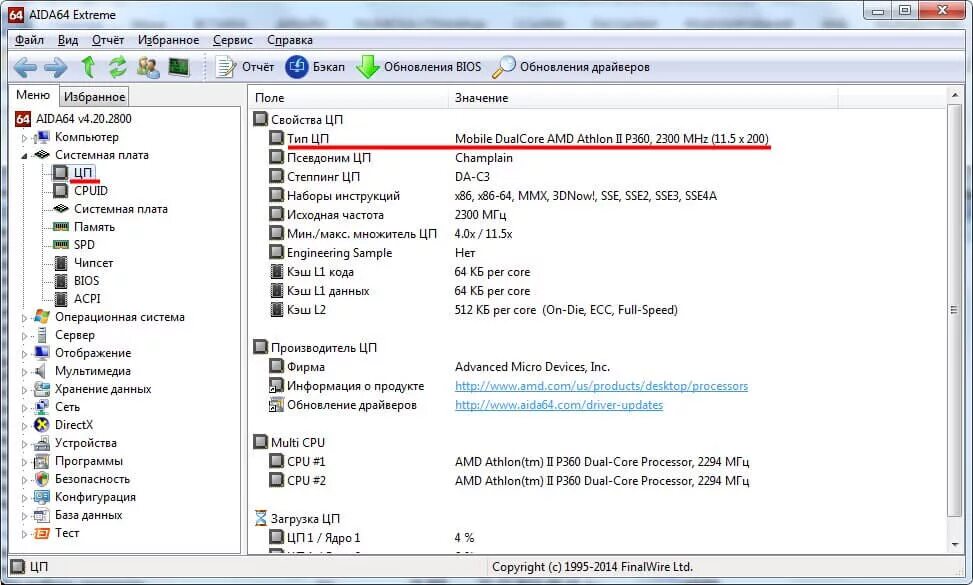Click the Бэкап toolbar button
The height and width of the screenshot is (585, 973).
[x=315, y=66]
